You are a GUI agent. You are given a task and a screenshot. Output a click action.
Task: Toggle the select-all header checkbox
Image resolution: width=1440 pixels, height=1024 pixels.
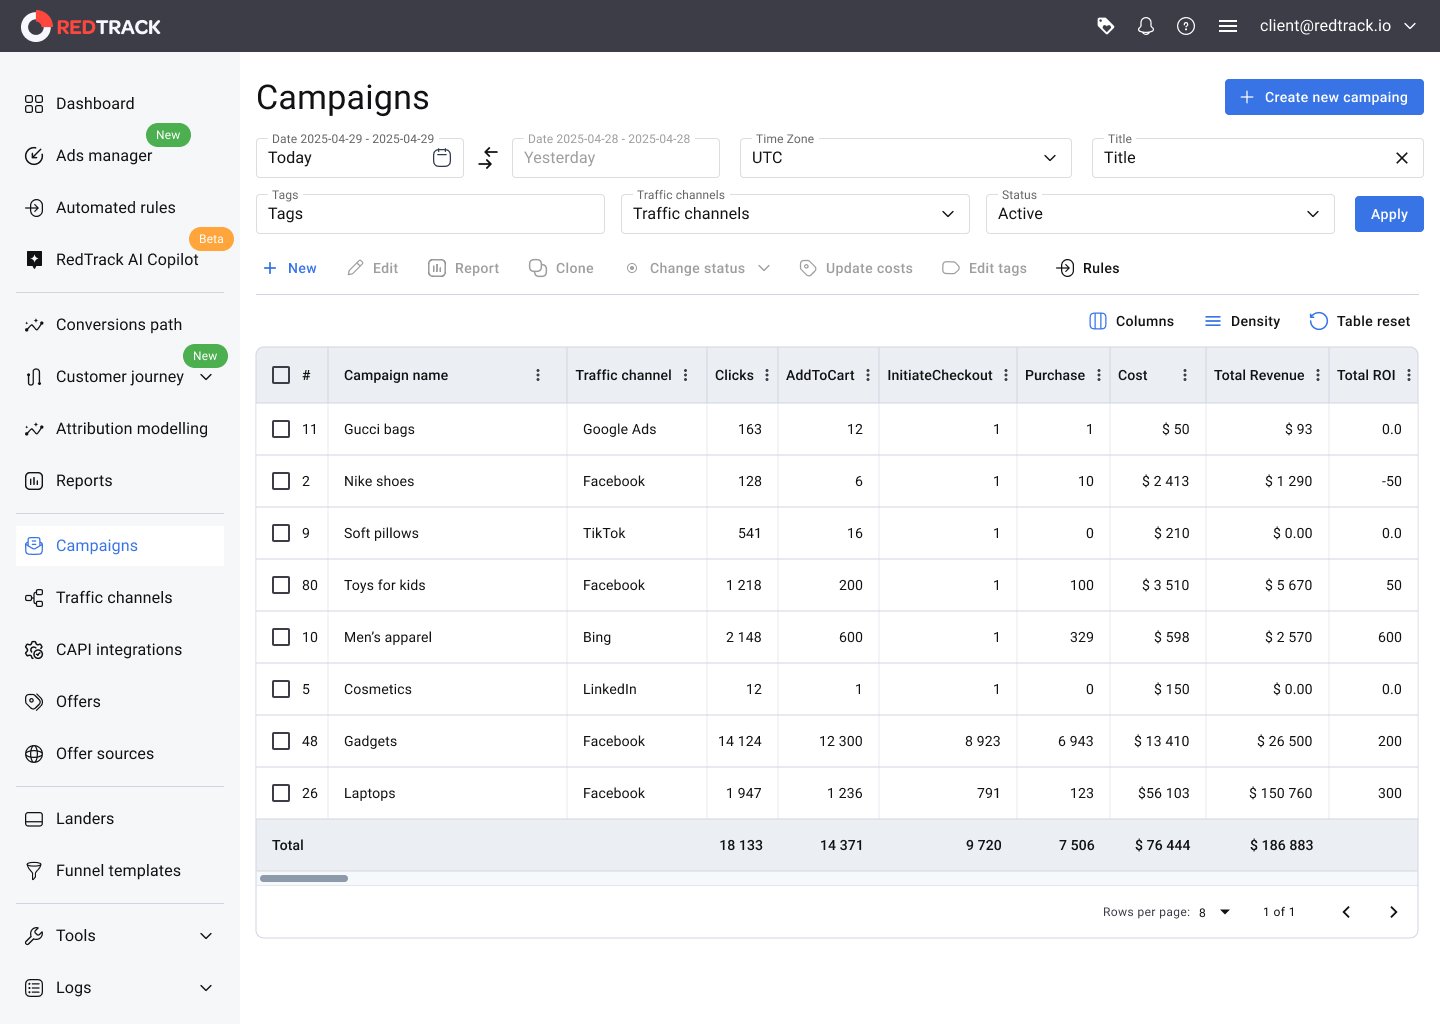click(281, 375)
